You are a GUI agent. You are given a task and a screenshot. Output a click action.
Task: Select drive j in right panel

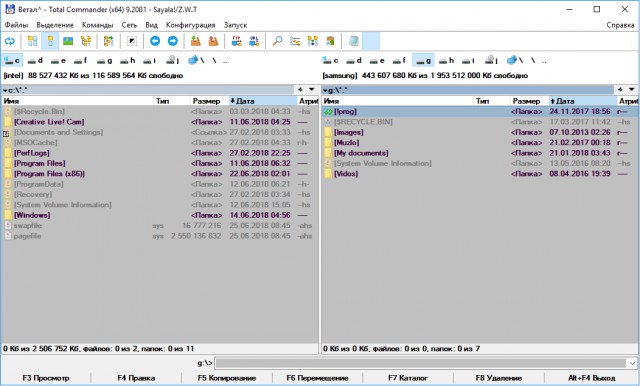492,61
